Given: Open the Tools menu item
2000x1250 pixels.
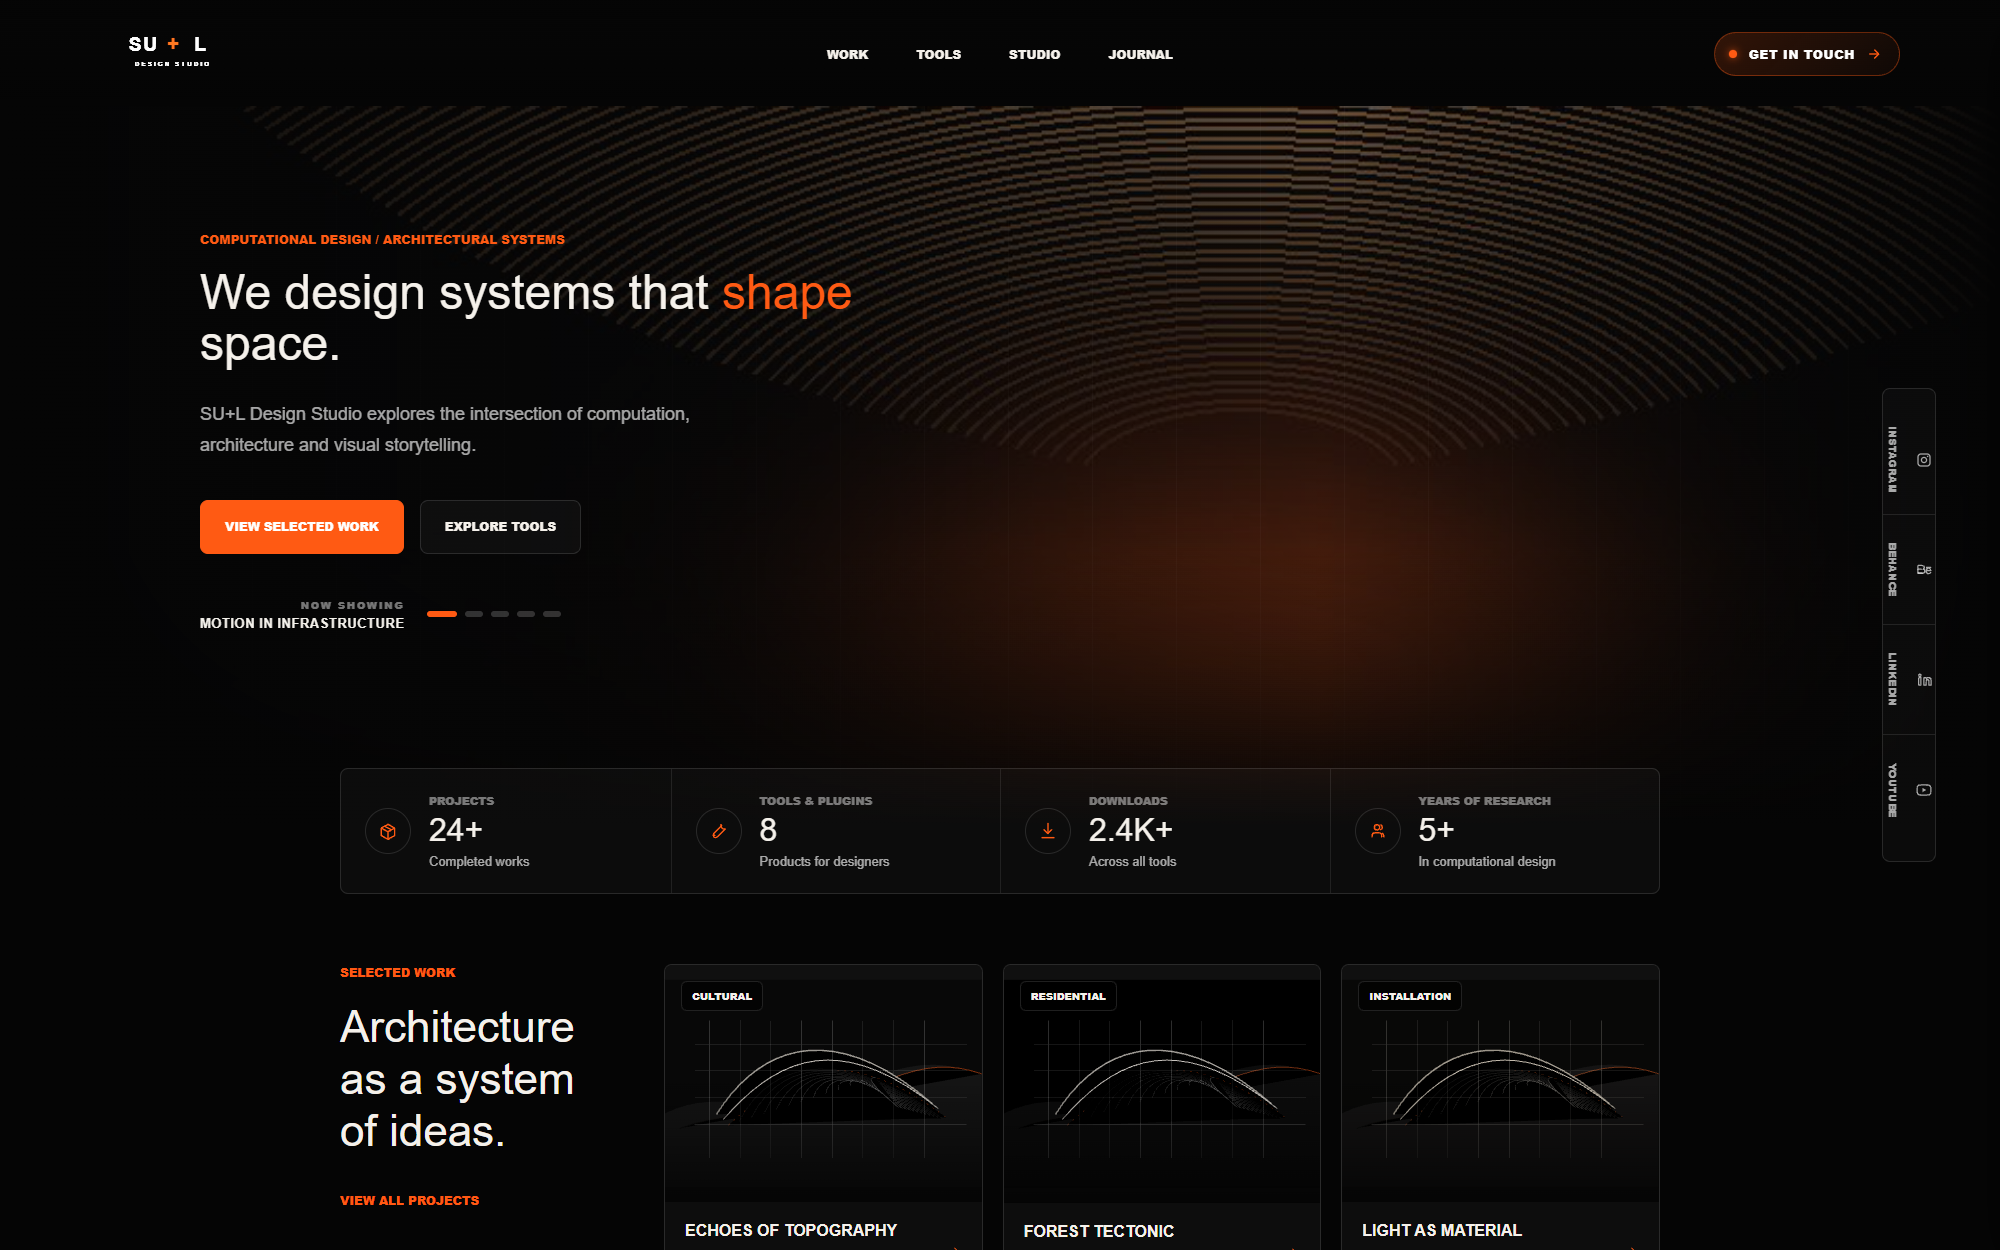Looking at the screenshot, I should click(938, 54).
